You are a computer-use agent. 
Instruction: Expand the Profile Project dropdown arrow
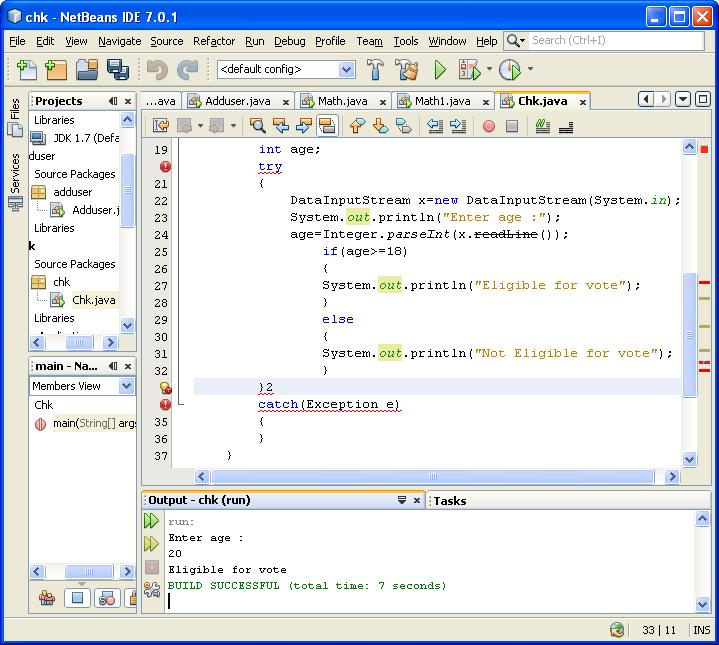tap(530, 69)
